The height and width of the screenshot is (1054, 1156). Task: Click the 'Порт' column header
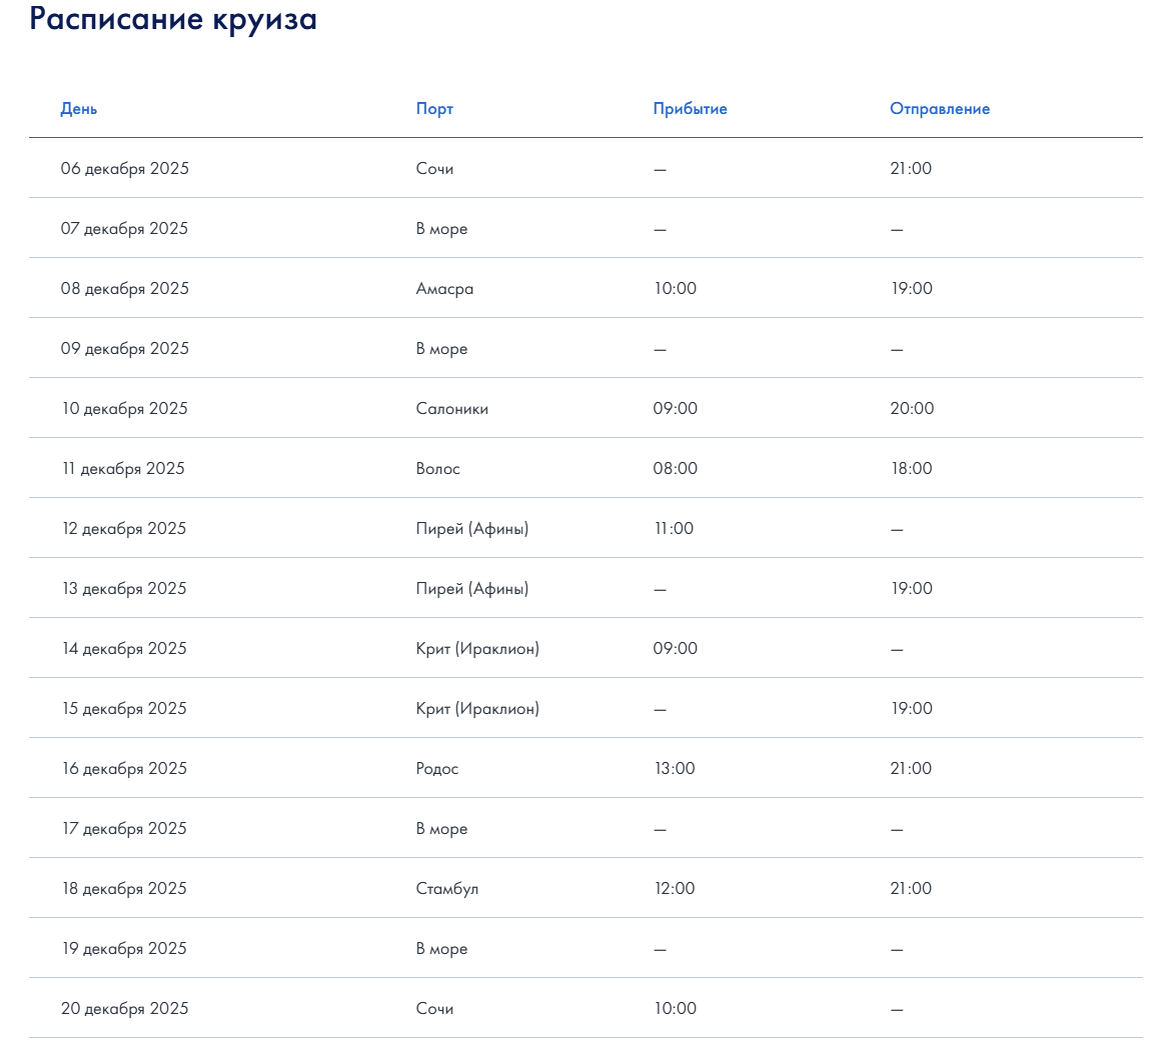click(x=435, y=108)
